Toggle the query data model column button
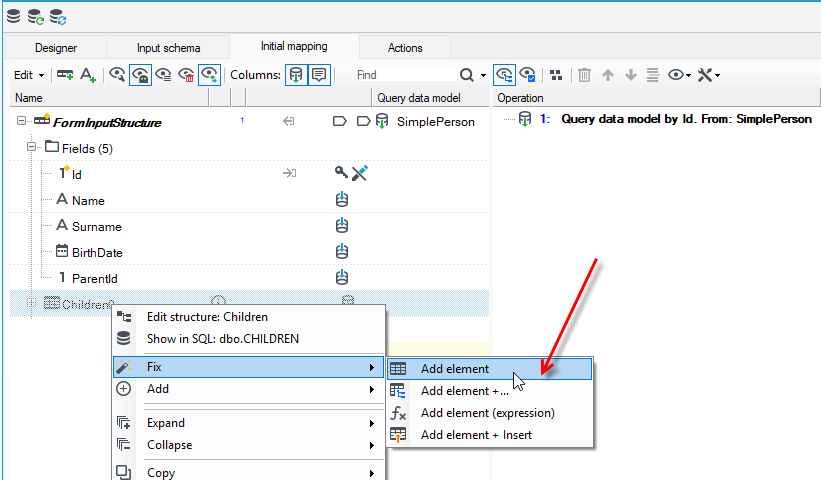Image resolution: width=821 pixels, height=480 pixels. click(x=296, y=75)
